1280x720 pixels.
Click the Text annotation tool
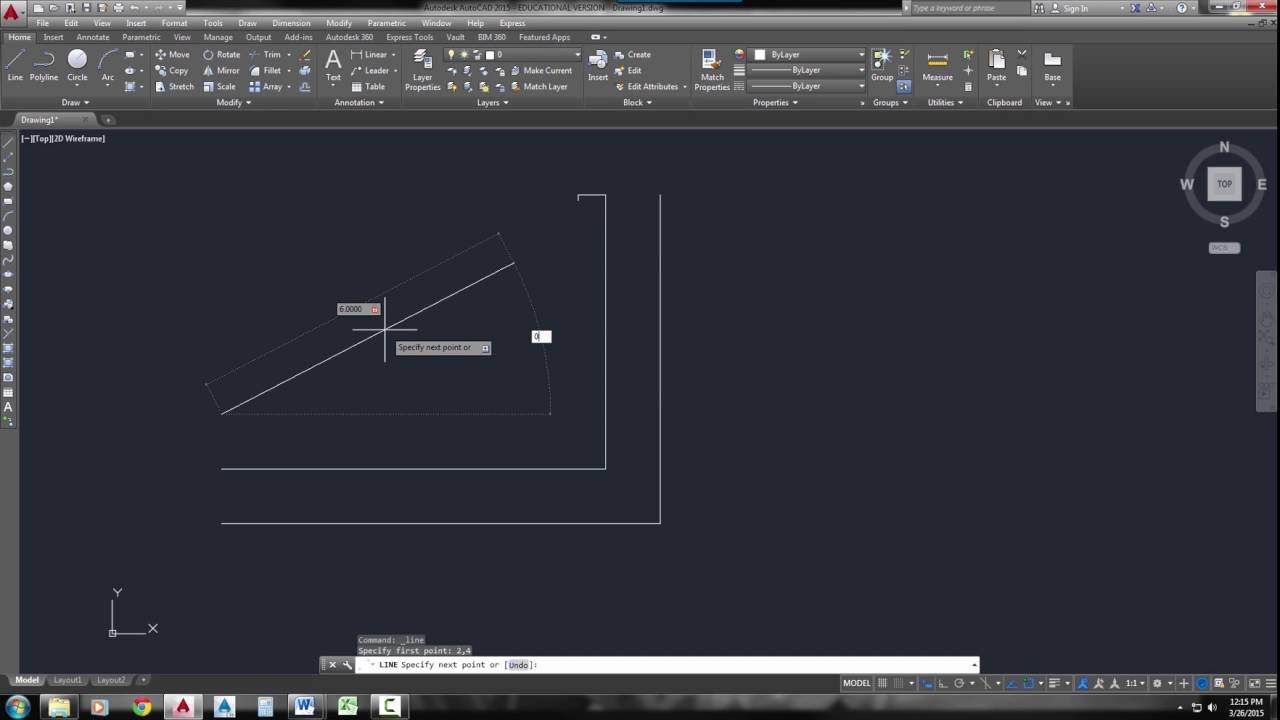[333, 66]
